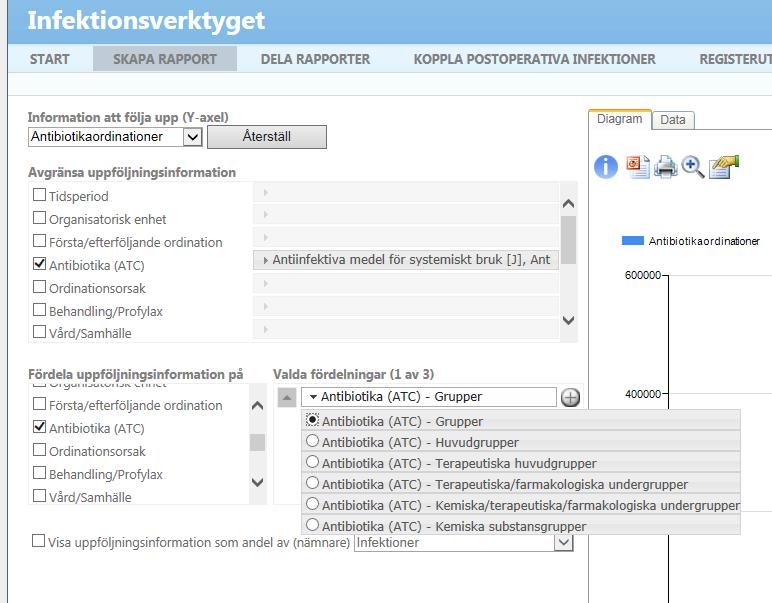Switch to the Diagram tab
The width and height of the screenshot is (772, 603).
click(620, 119)
